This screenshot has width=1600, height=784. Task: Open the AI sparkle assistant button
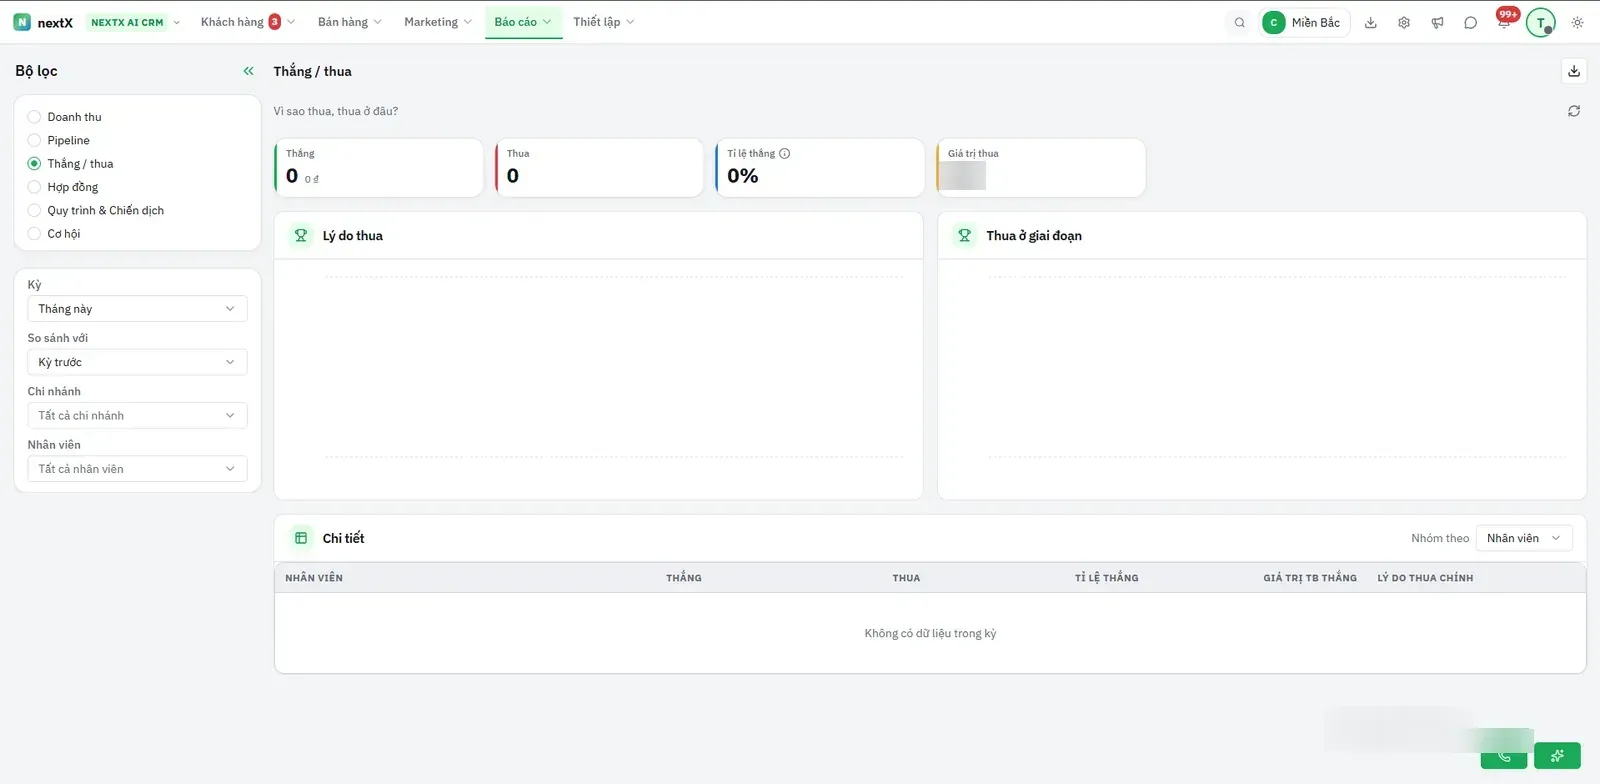[x=1557, y=755]
